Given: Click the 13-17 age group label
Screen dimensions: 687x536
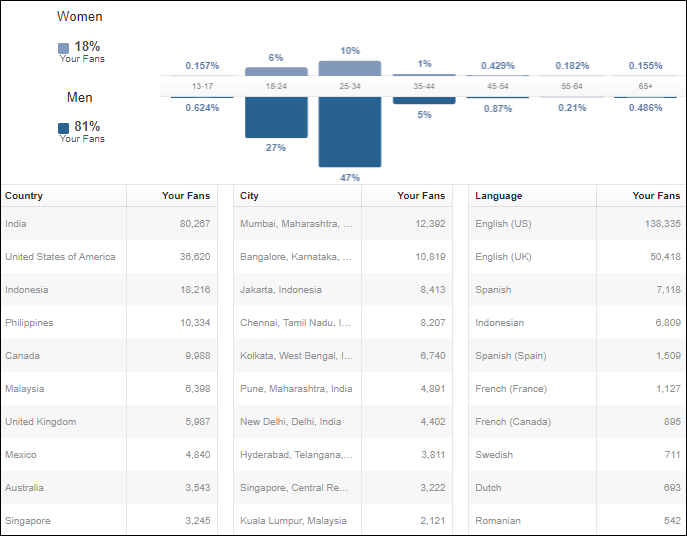Looking at the screenshot, I should coord(202,87).
